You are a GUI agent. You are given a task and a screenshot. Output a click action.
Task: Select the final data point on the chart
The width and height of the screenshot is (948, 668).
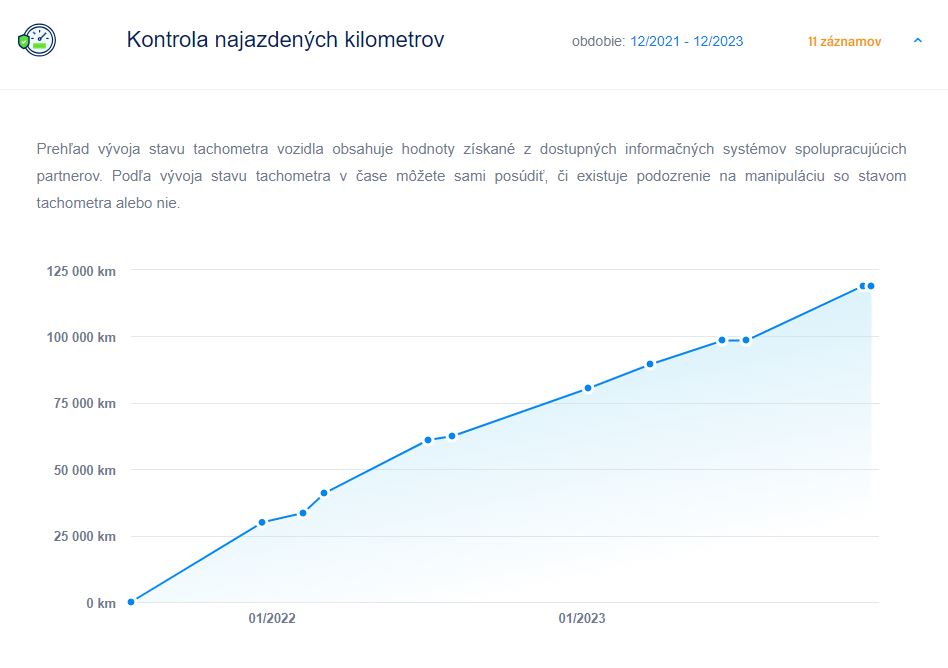[x=871, y=286]
